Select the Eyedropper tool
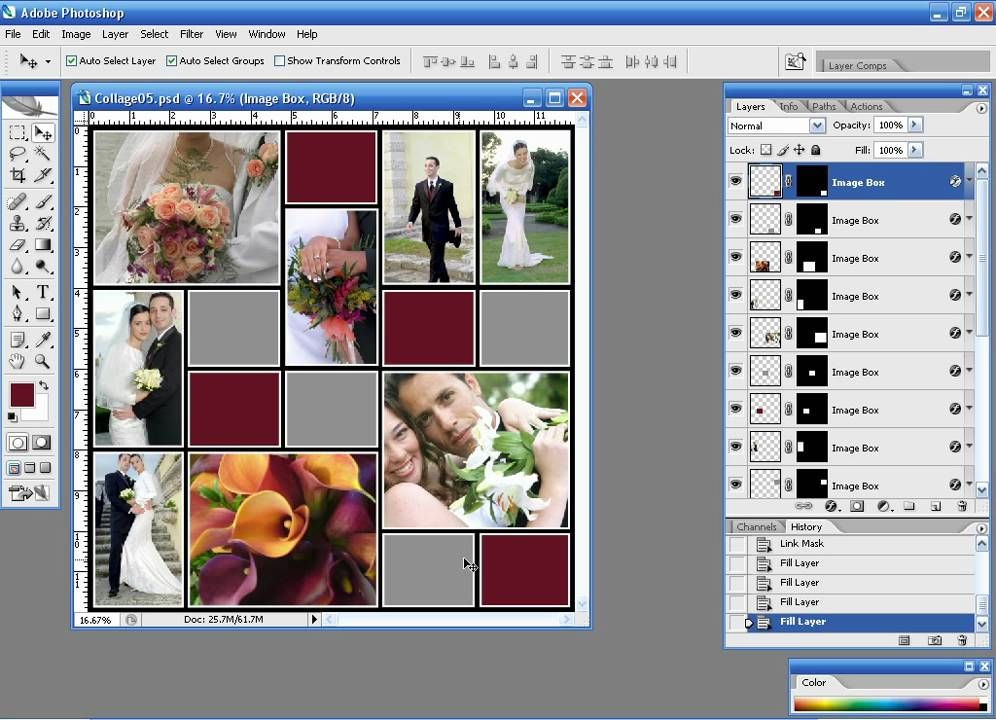The image size is (996, 720). [43, 339]
